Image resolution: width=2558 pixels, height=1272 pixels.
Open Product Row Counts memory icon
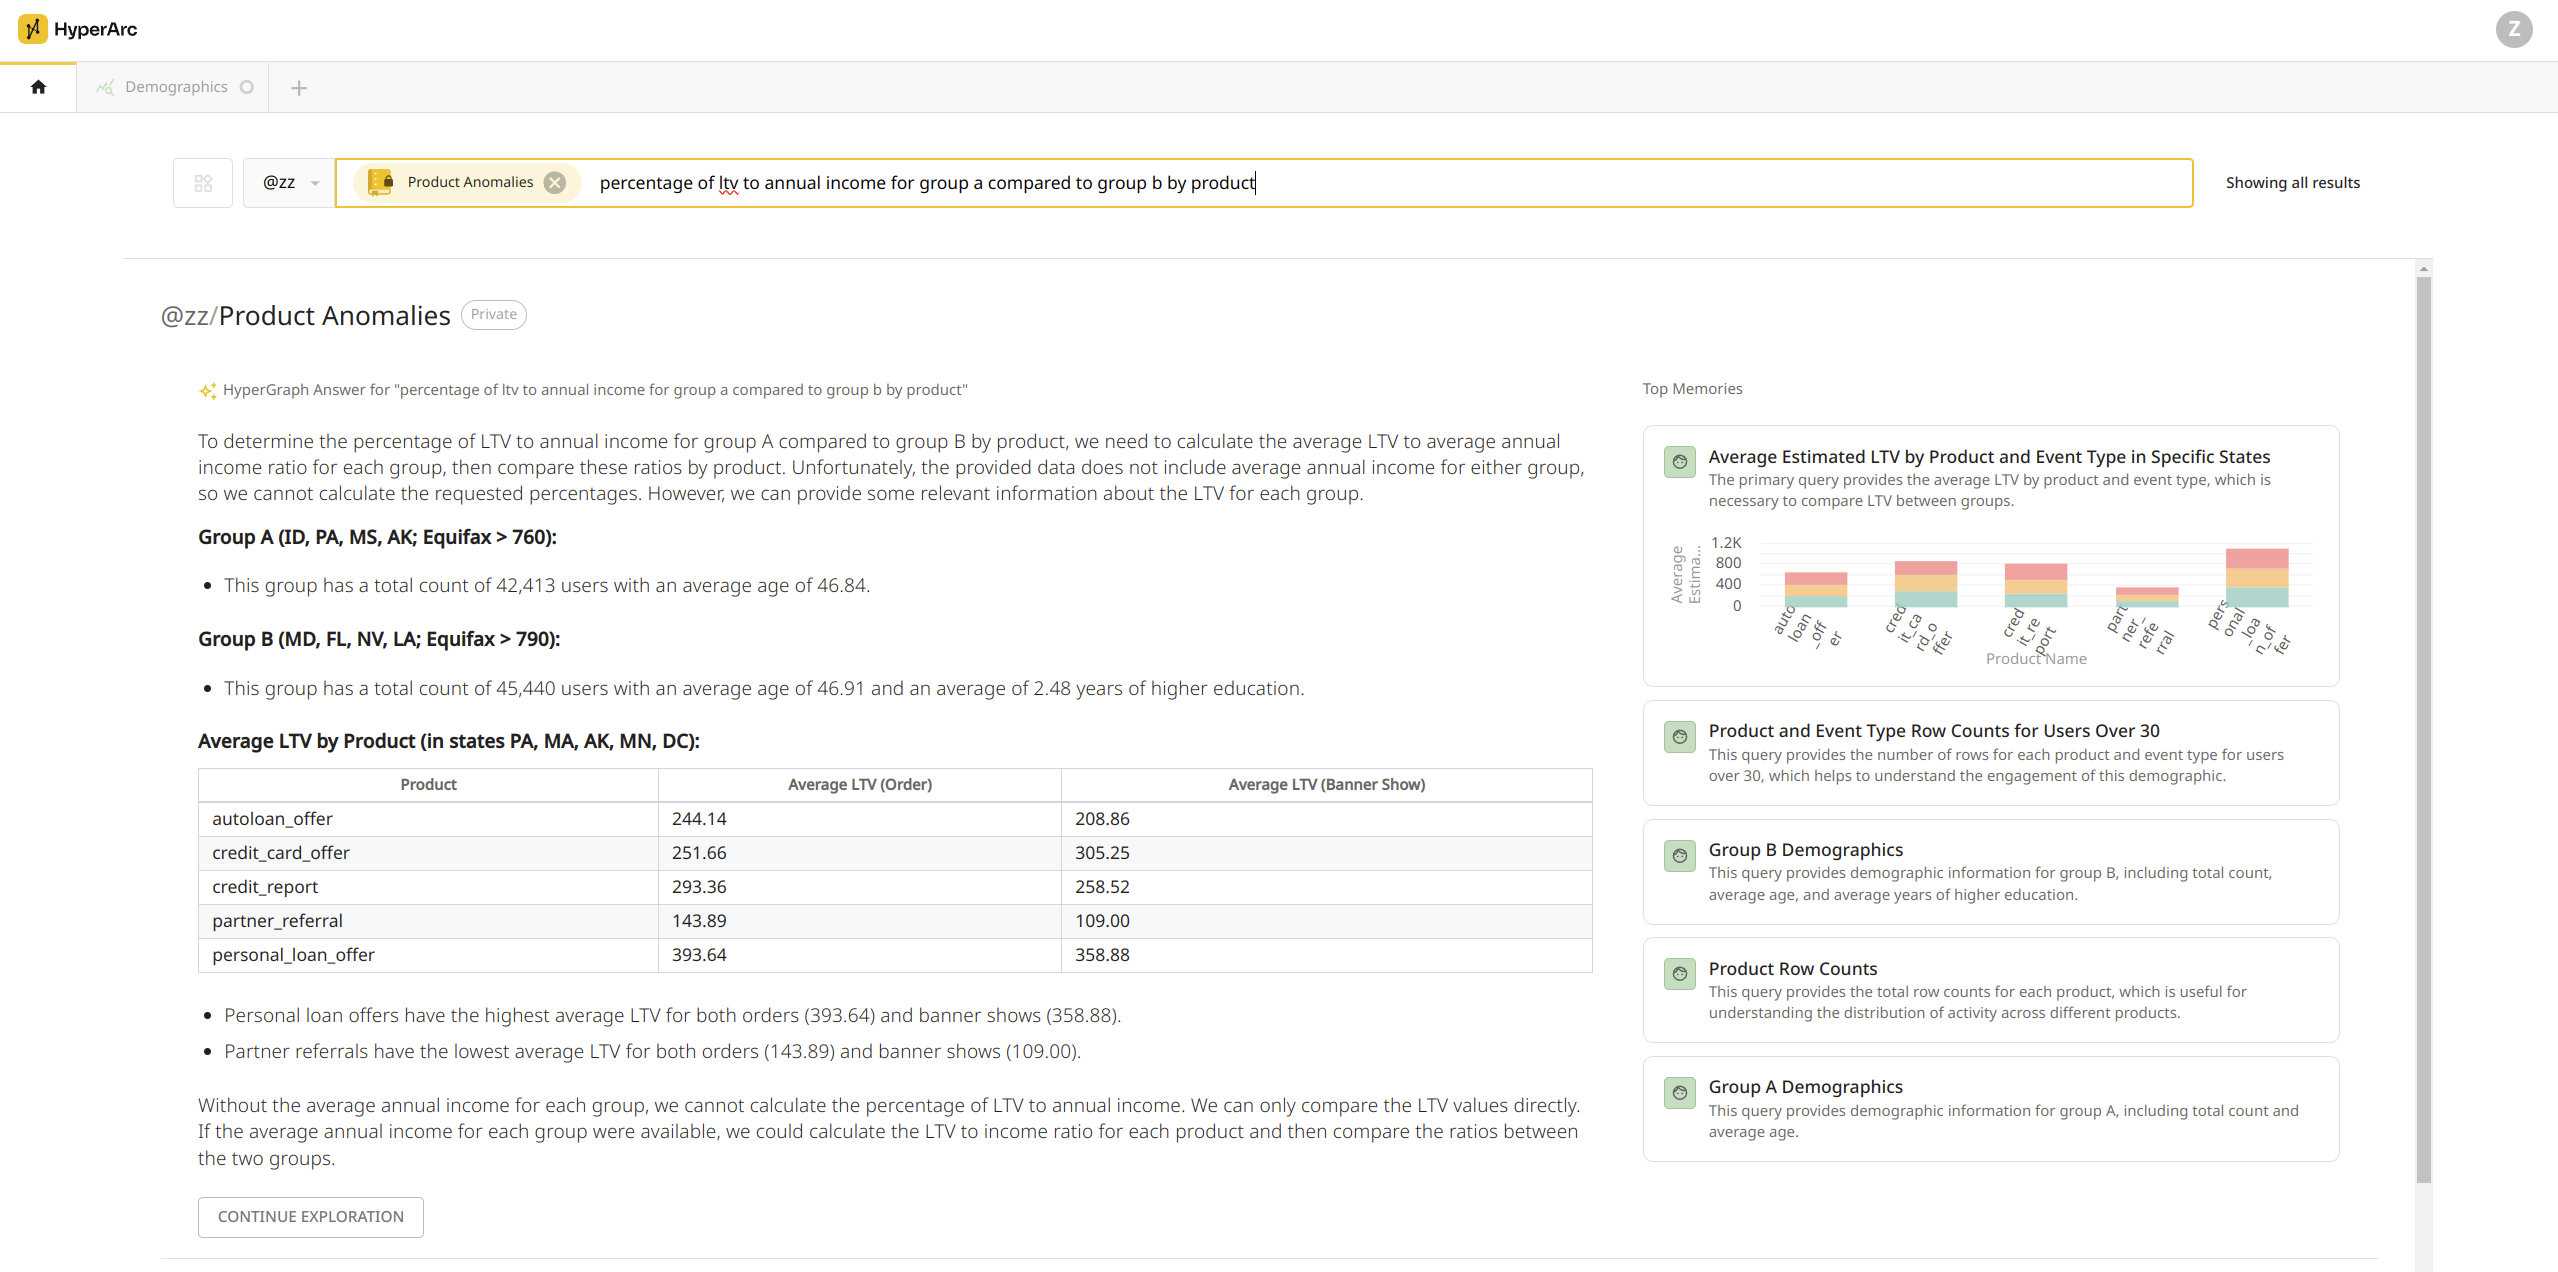point(1680,974)
